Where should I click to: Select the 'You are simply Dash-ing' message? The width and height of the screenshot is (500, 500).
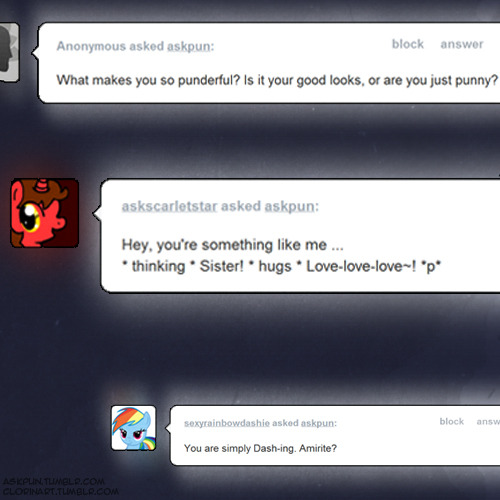point(260,448)
